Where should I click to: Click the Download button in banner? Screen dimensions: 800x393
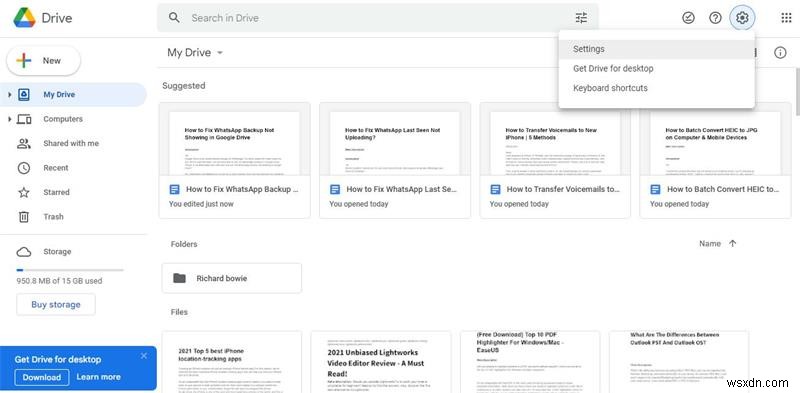click(x=41, y=377)
